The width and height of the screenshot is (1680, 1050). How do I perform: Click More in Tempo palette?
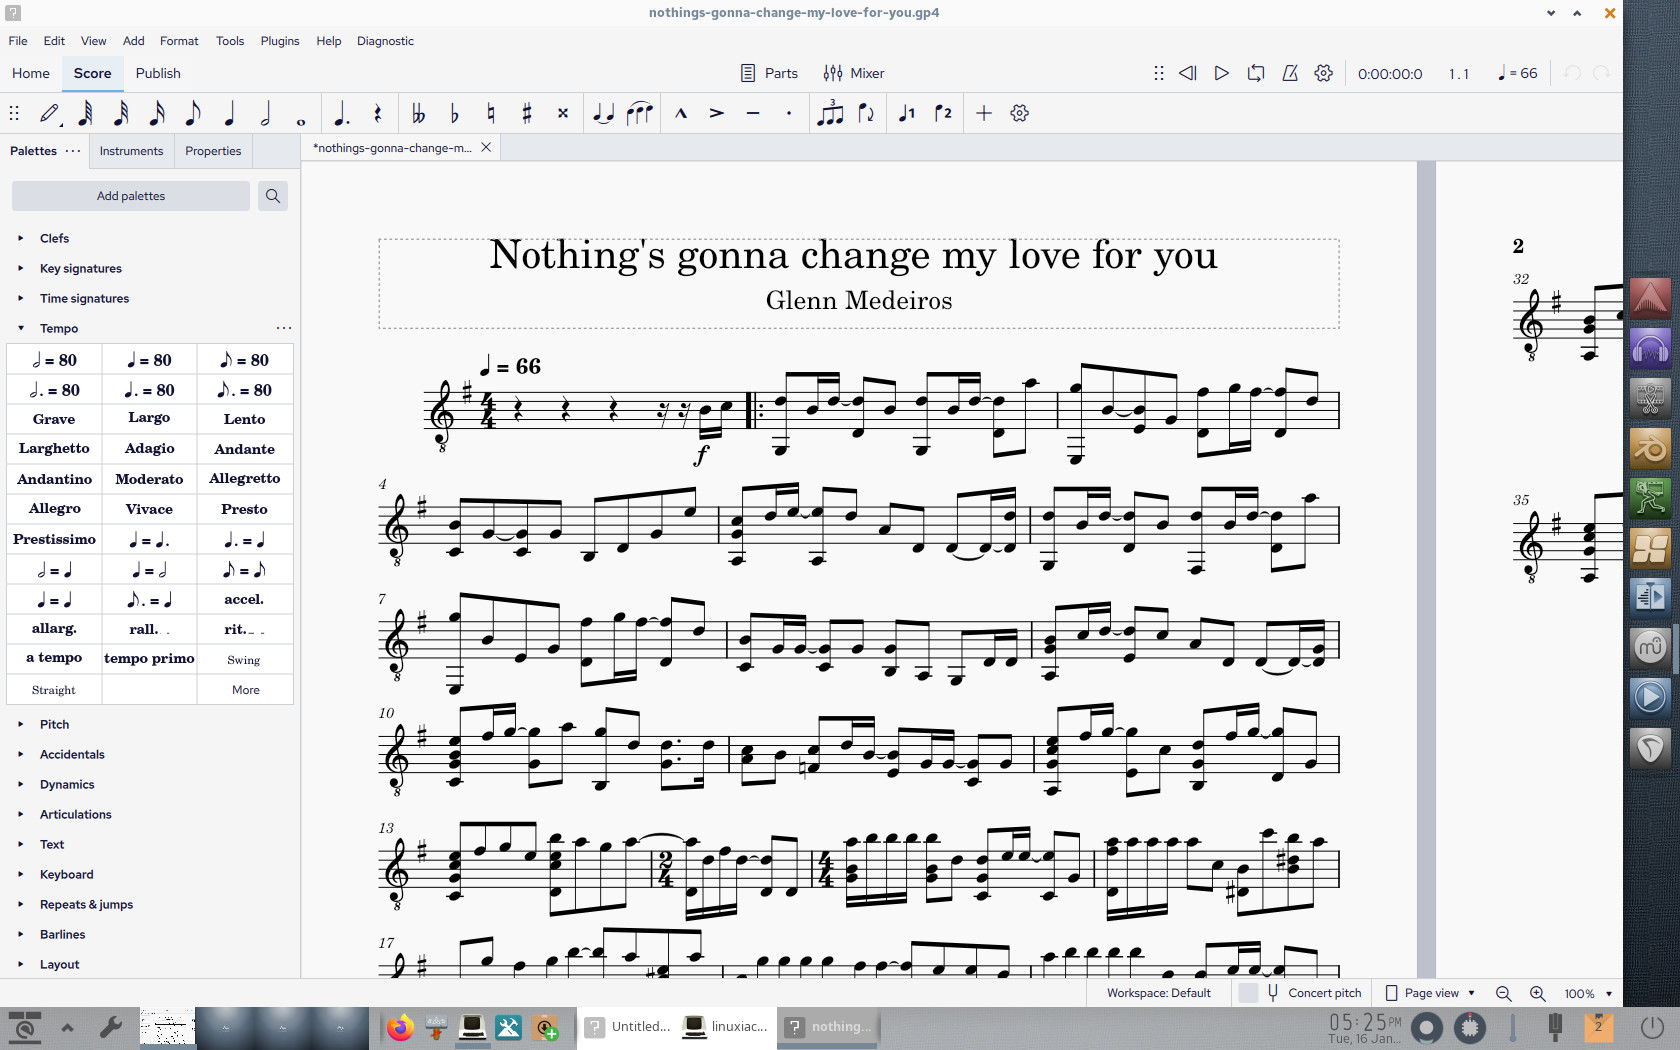(x=245, y=690)
